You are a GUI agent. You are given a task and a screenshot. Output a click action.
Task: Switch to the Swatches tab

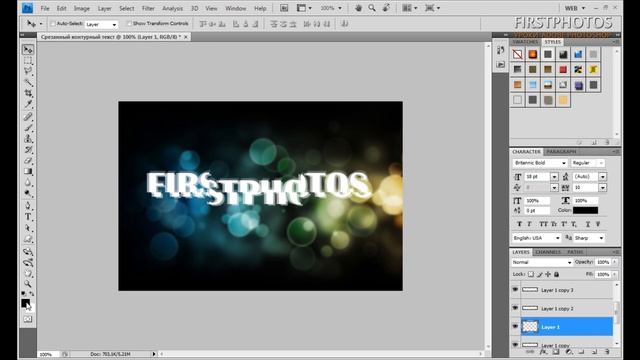[x=525, y=42]
